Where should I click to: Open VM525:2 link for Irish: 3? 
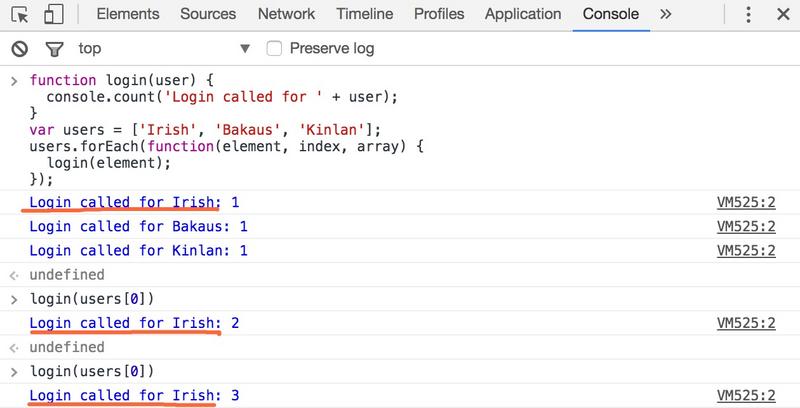click(746, 395)
